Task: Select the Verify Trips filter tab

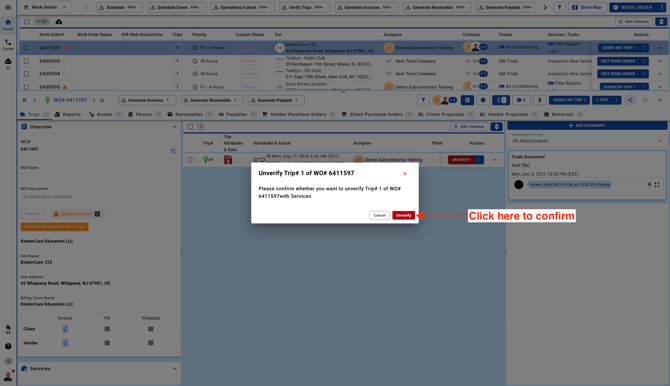Action: pos(304,7)
